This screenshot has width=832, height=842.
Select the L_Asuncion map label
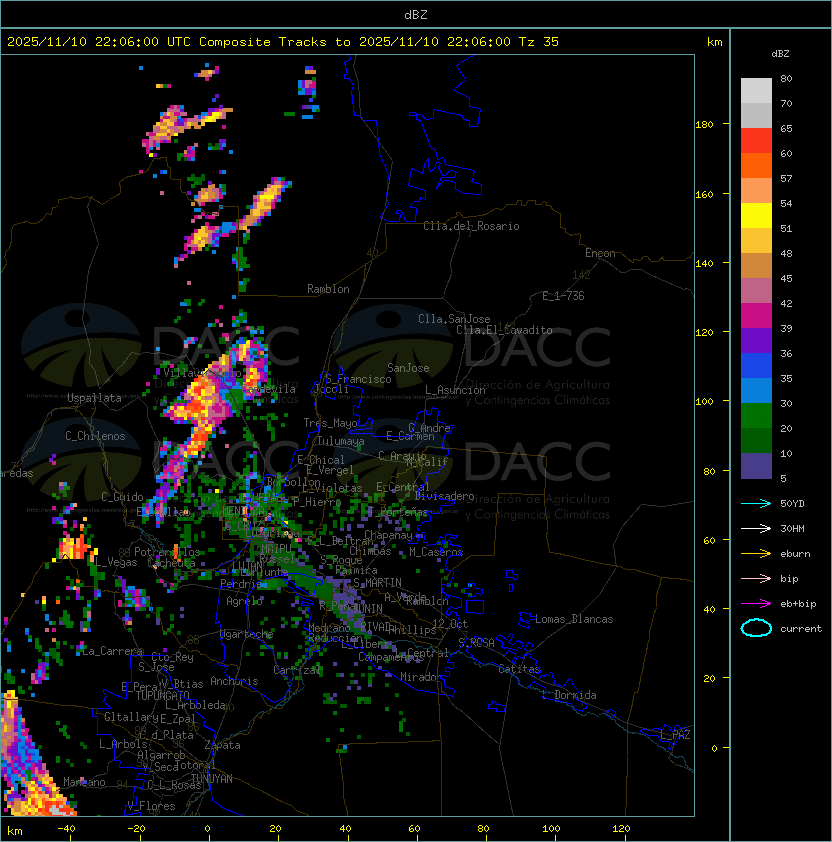click(x=455, y=390)
